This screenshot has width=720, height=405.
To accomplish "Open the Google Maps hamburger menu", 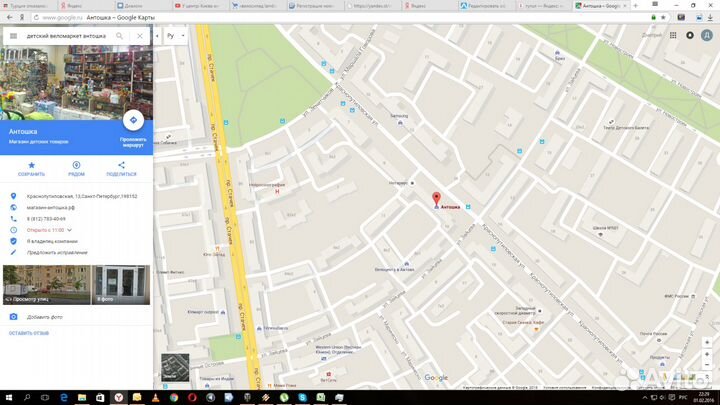I will pyautogui.click(x=13, y=36).
